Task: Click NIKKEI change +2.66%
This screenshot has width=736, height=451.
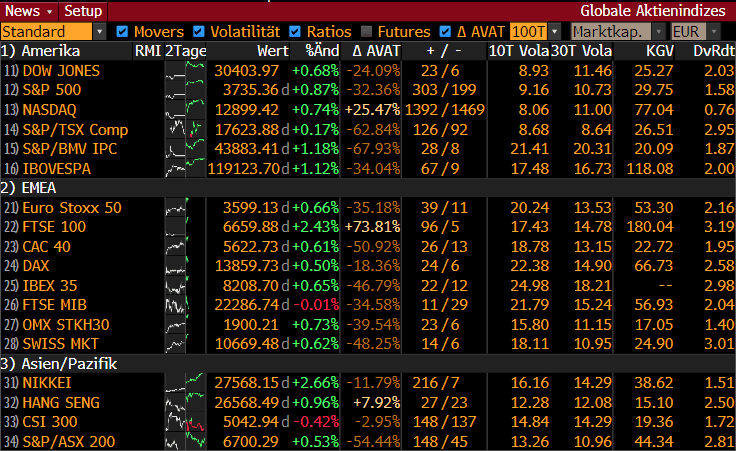Action: 315,382
